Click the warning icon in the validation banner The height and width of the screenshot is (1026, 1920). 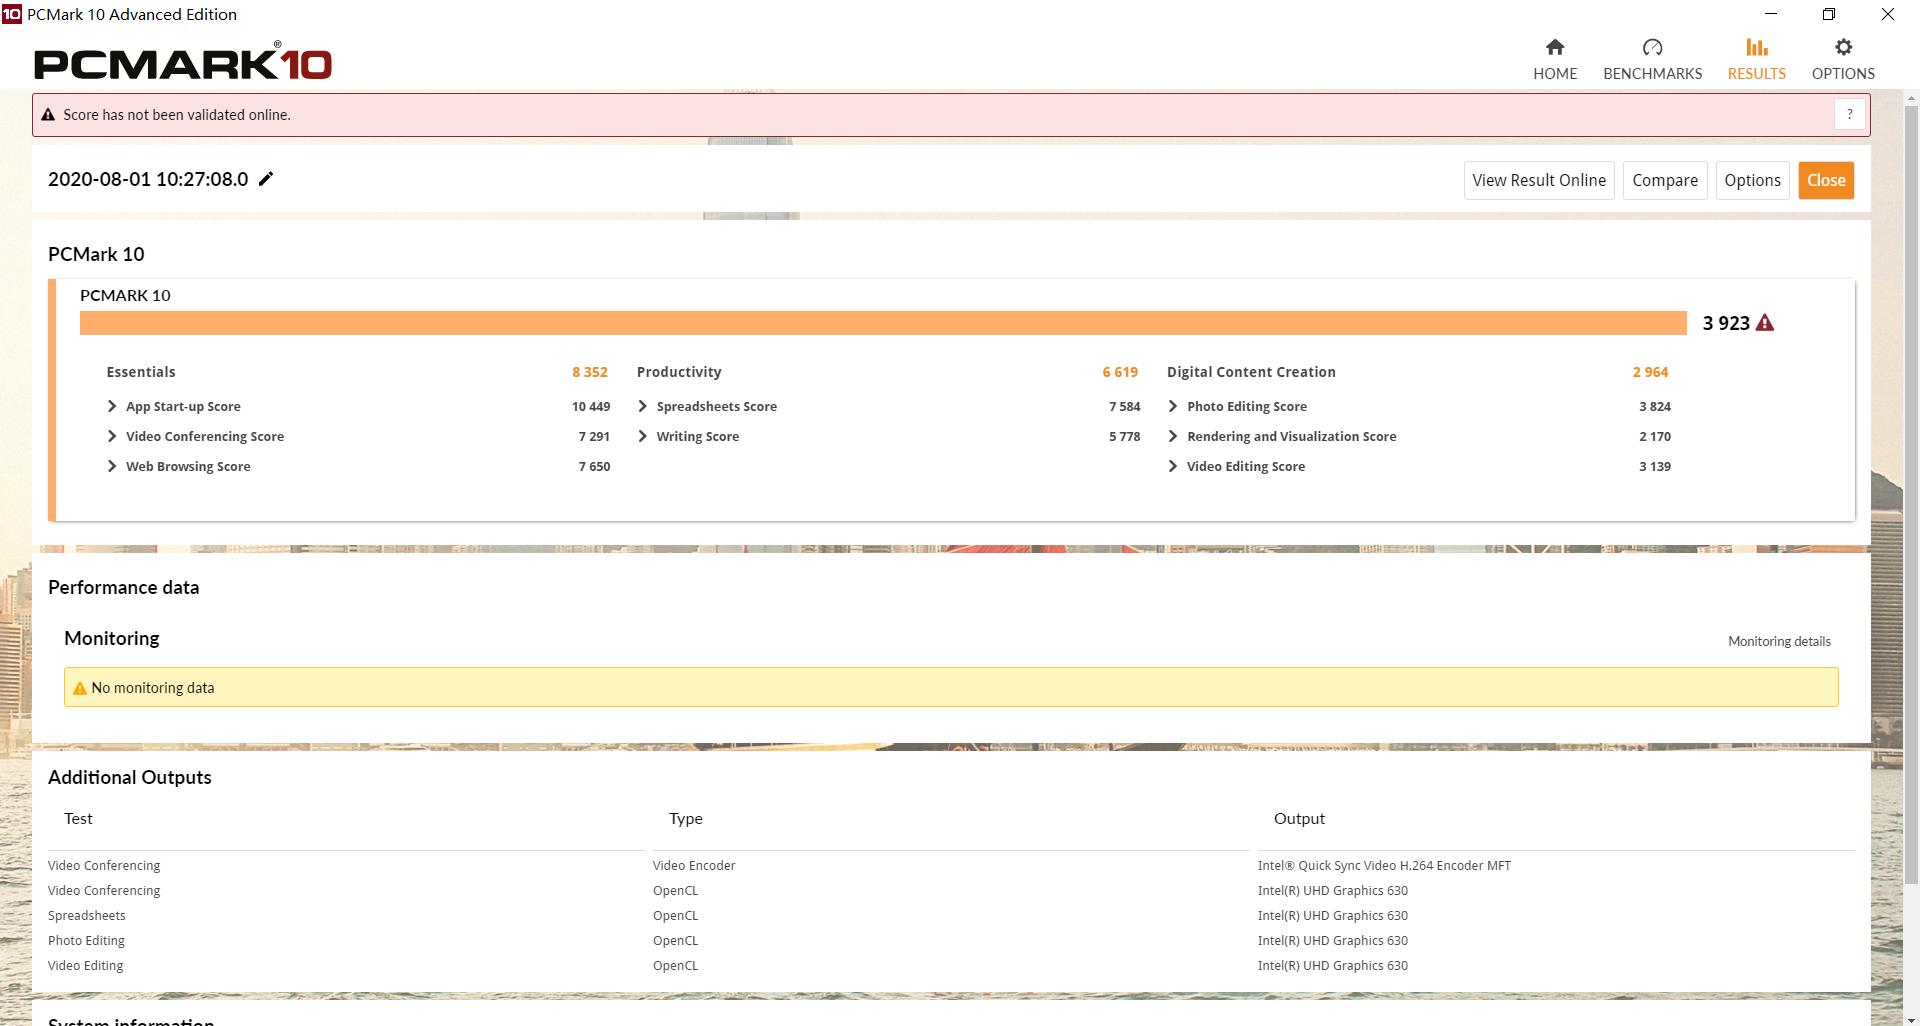click(48, 115)
